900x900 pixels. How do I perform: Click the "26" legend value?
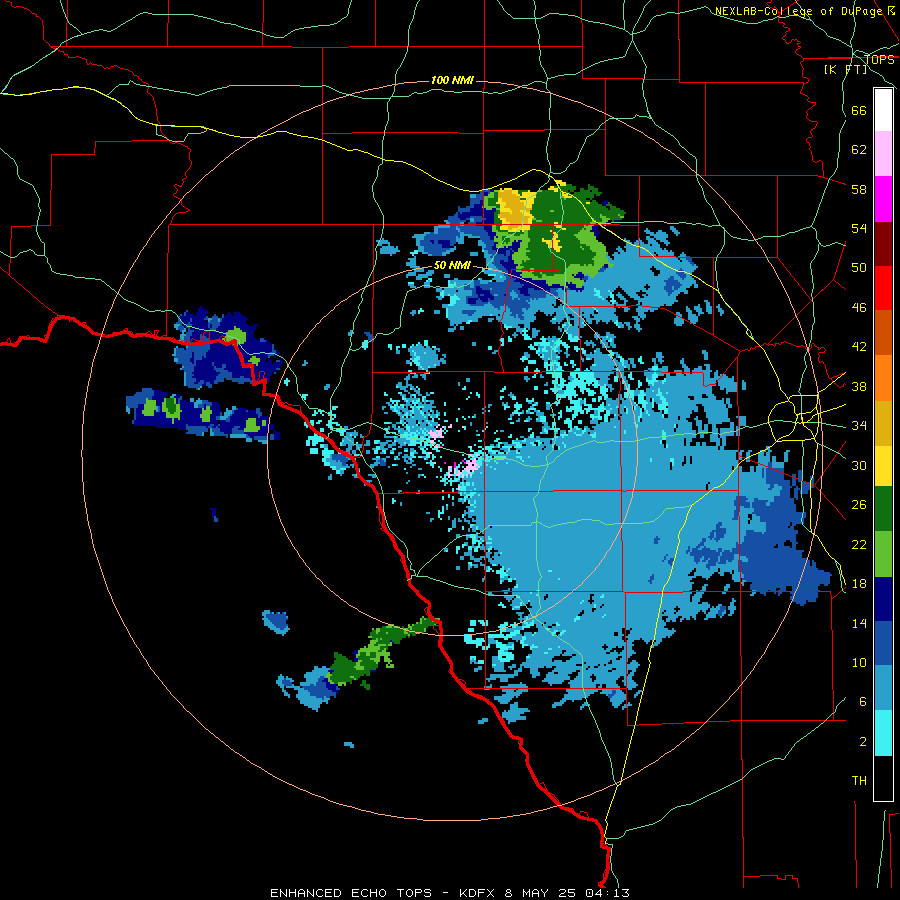(x=859, y=505)
